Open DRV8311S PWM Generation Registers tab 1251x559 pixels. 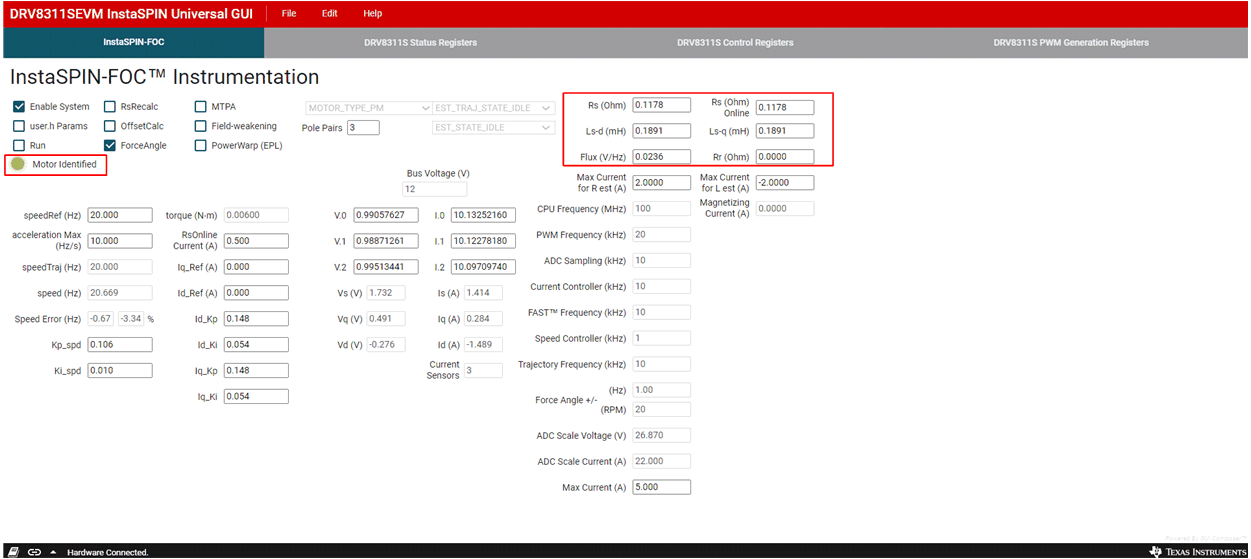pos(1071,43)
